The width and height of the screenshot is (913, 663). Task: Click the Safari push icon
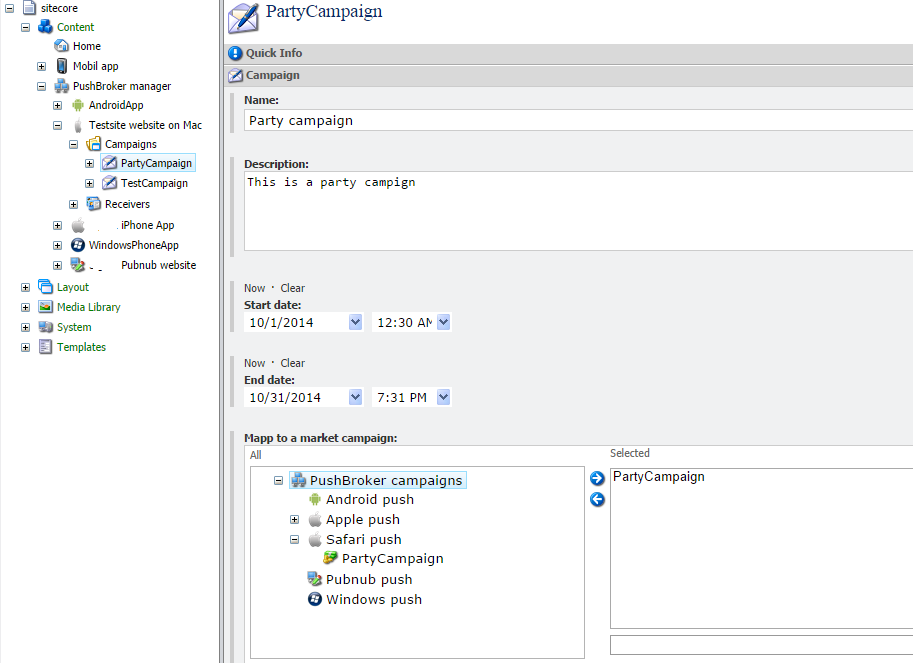coord(315,539)
